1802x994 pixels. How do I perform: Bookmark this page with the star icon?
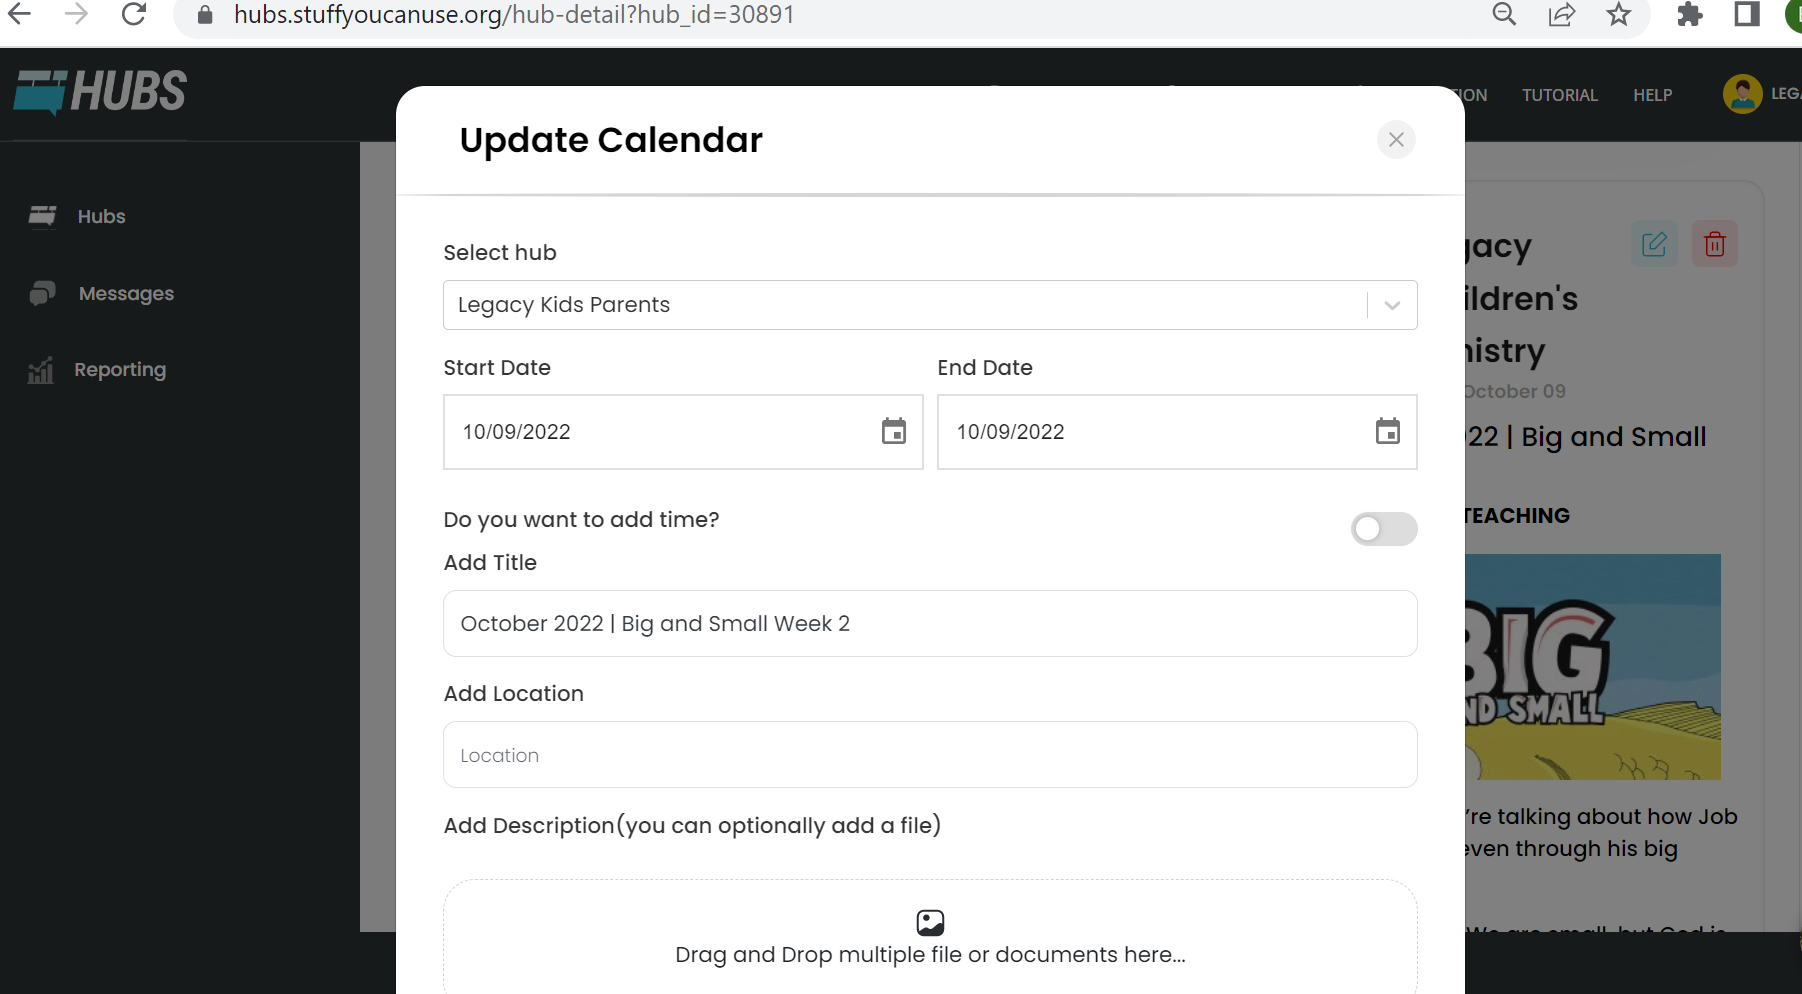point(1618,15)
